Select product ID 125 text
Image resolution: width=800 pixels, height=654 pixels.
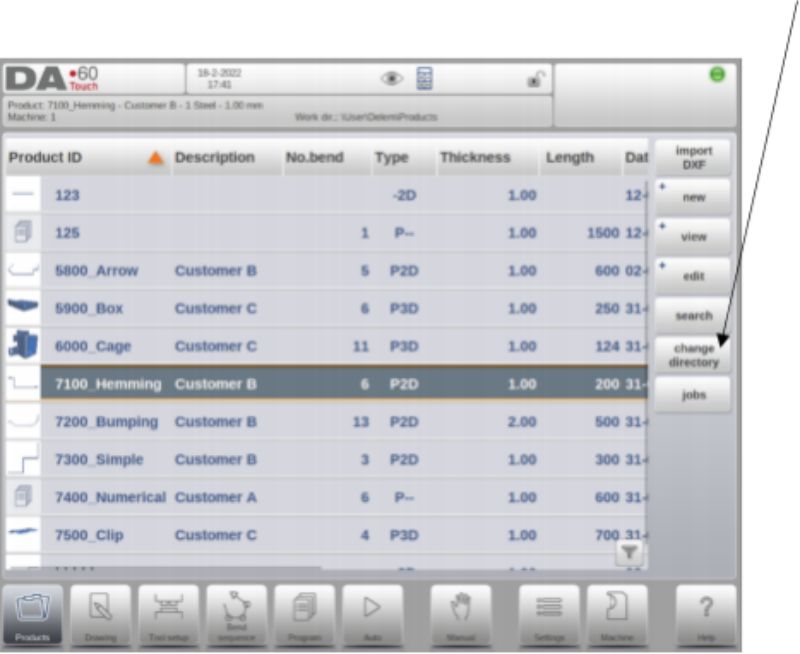[67, 233]
